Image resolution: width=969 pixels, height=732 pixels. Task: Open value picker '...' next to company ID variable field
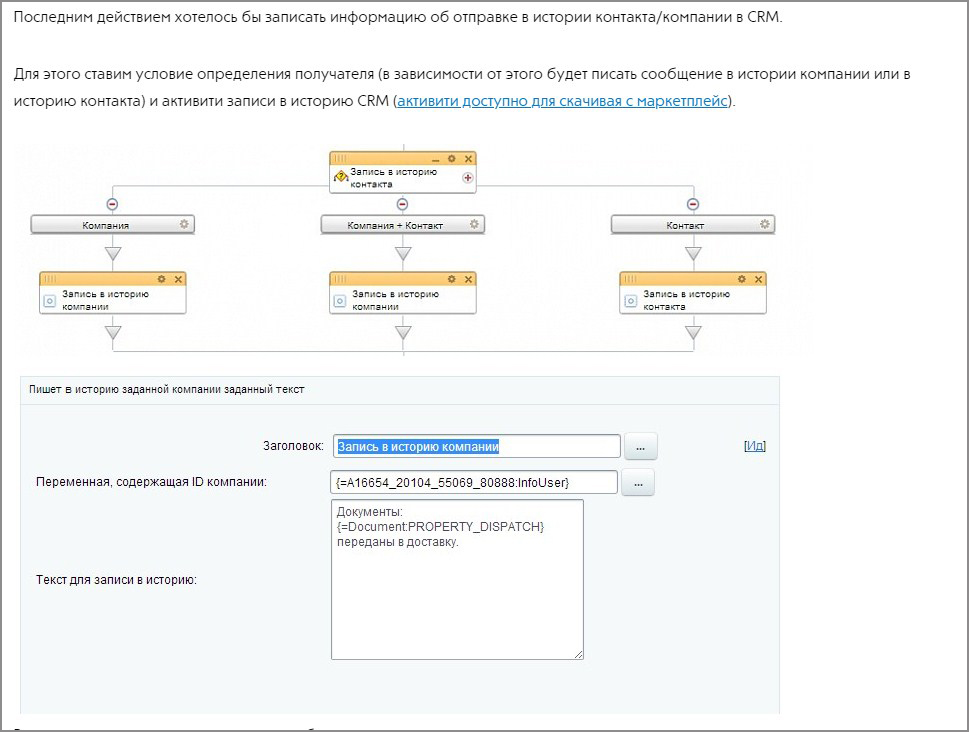tap(638, 483)
